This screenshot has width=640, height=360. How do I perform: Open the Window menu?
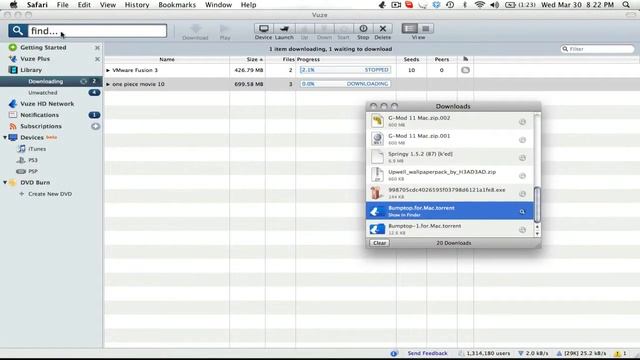tap(218, 5)
